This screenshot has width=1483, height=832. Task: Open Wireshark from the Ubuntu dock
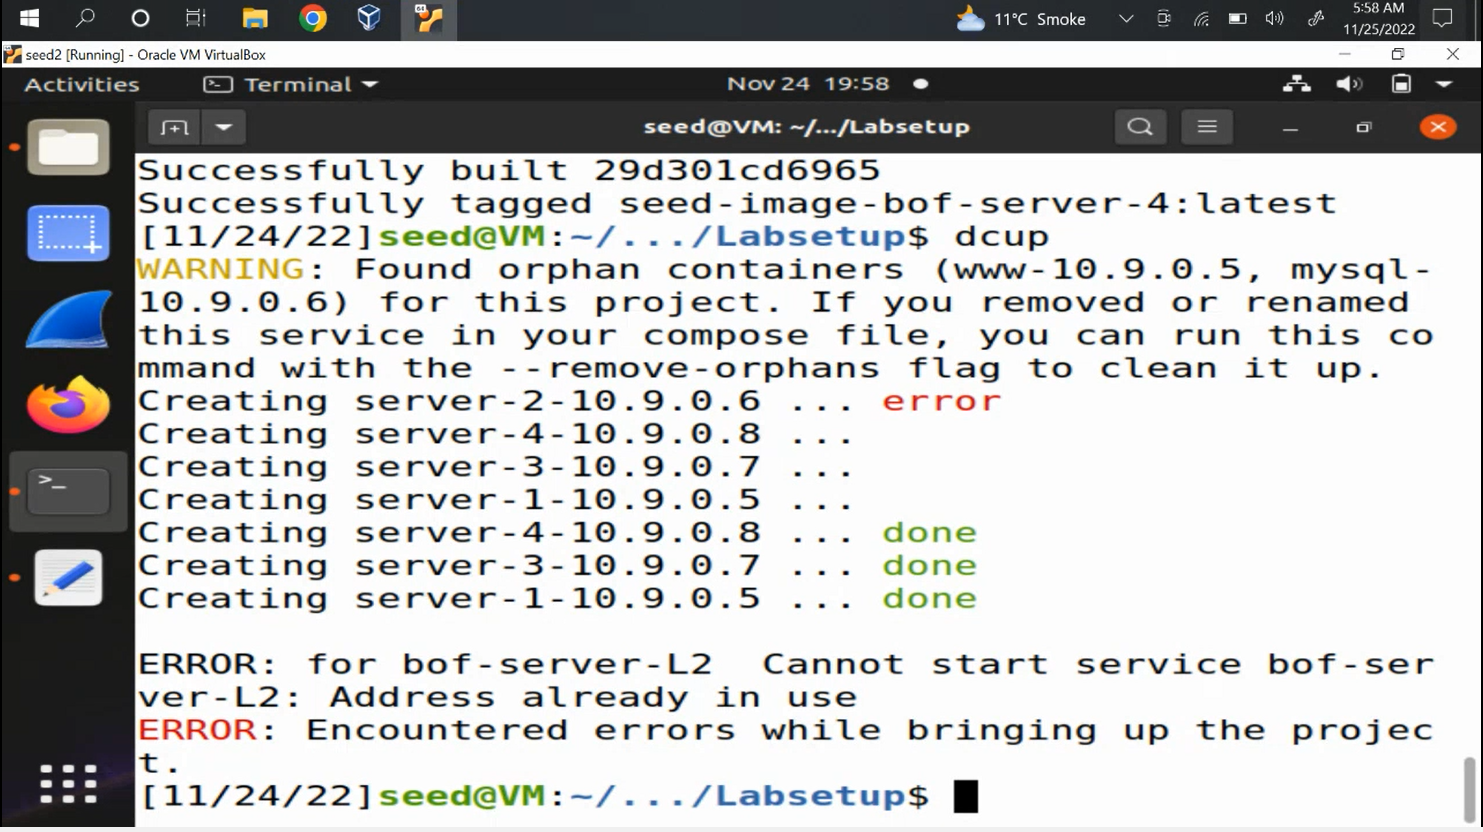click(67, 319)
